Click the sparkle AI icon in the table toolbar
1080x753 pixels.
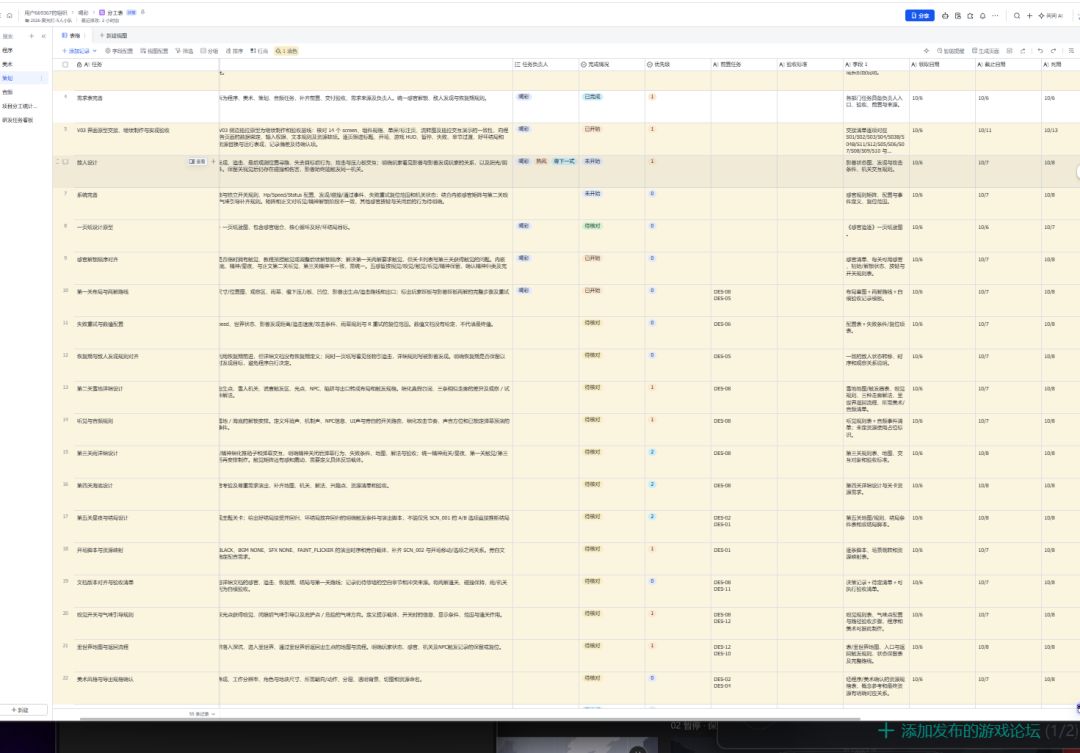(926, 51)
